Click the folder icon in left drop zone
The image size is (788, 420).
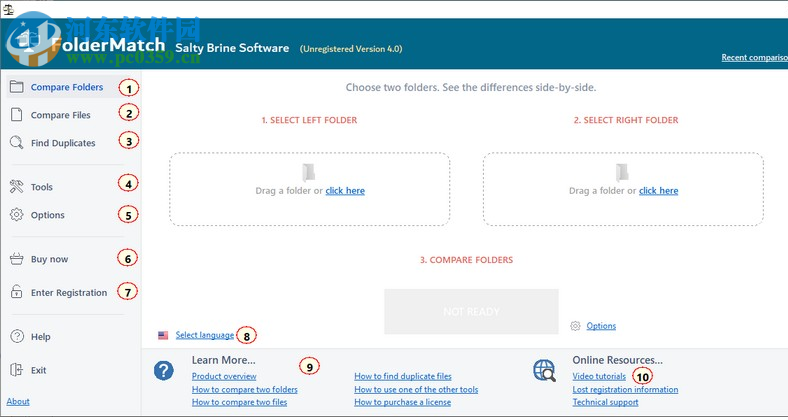[x=309, y=172]
